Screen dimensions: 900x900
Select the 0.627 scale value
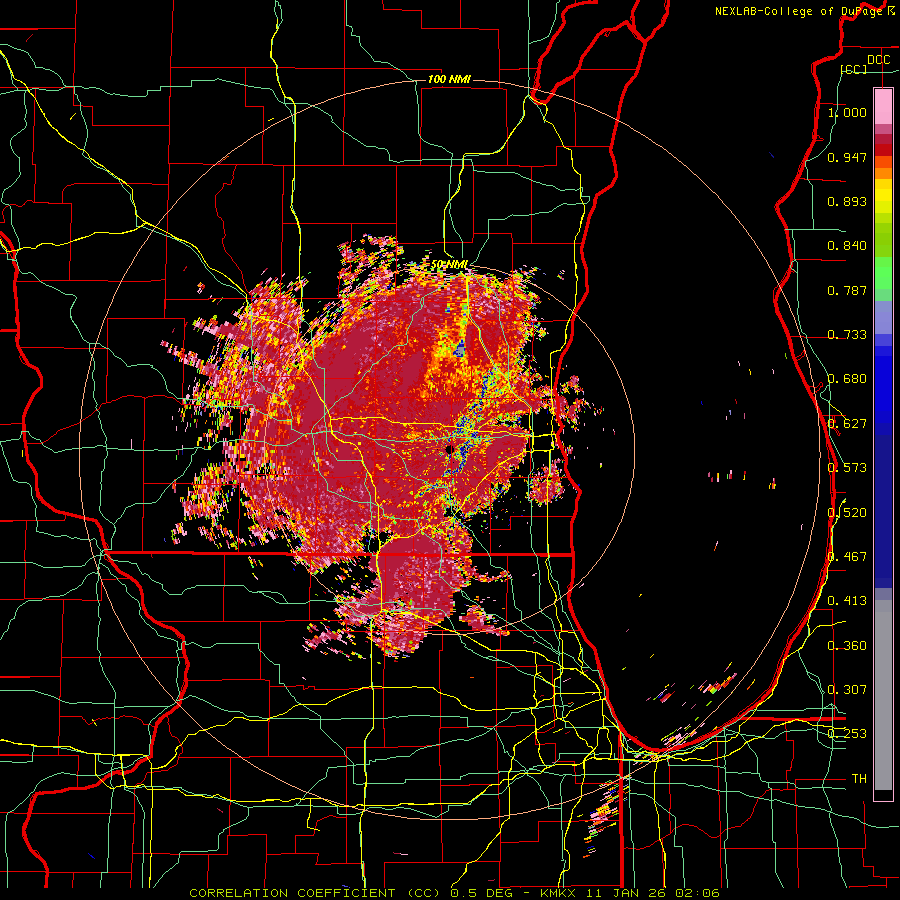[x=847, y=424]
